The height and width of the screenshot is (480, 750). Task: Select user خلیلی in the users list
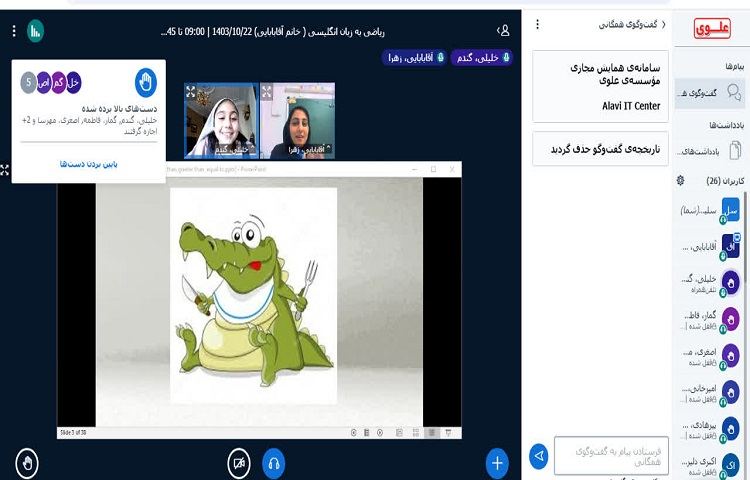[x=710, y=283]
